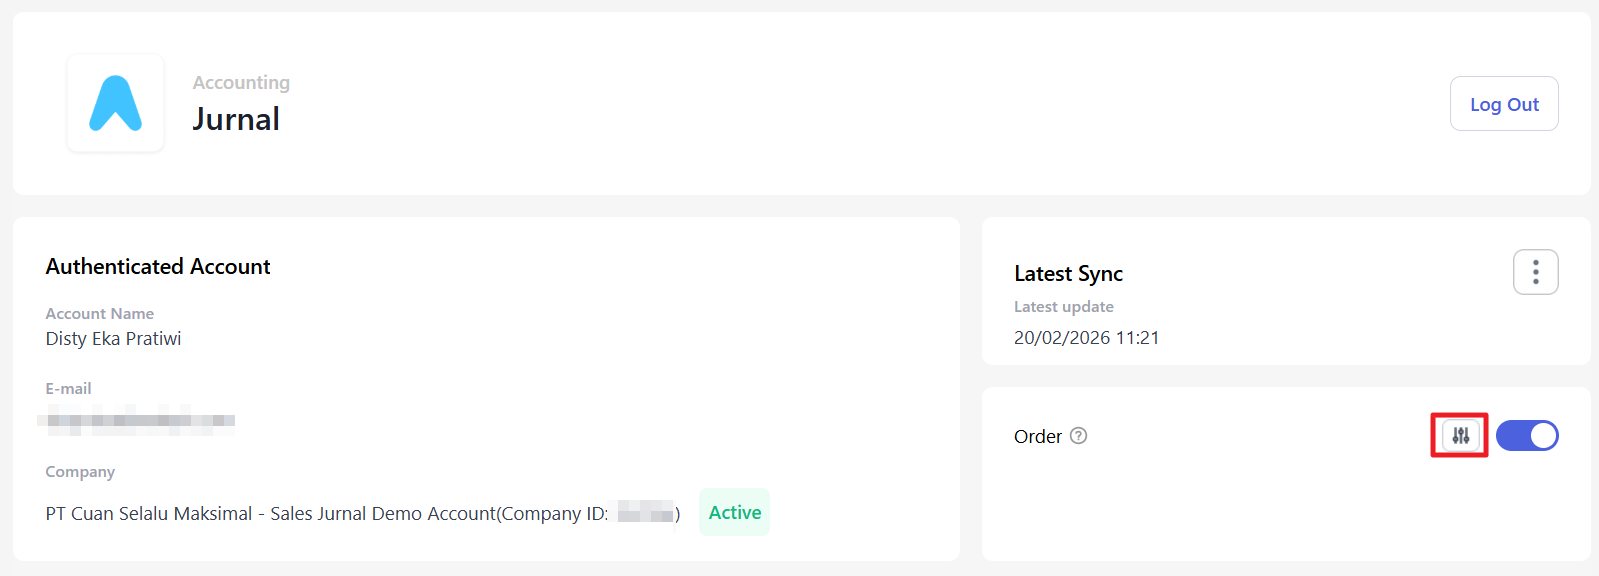
Task: Click the green Active status badge
Action: 734,512
